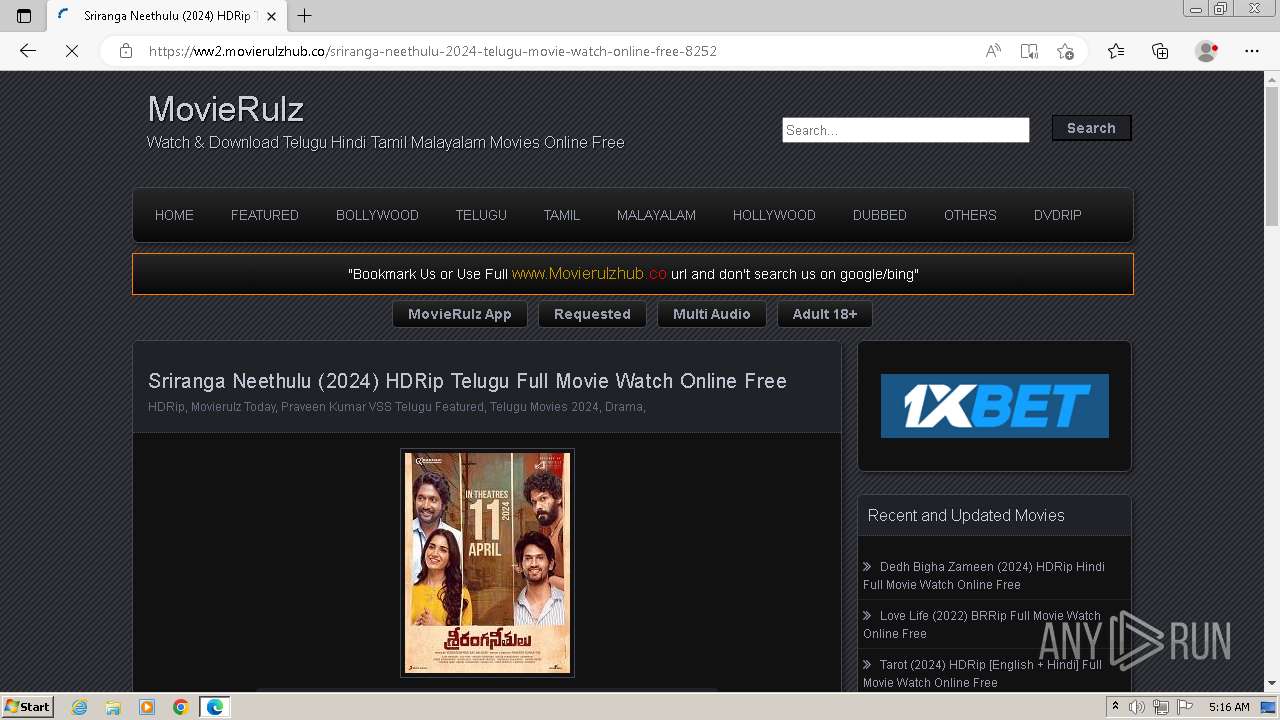The image size is (1280, 720).
Task: Click Requested button
Action: click(x=592, y=314)
